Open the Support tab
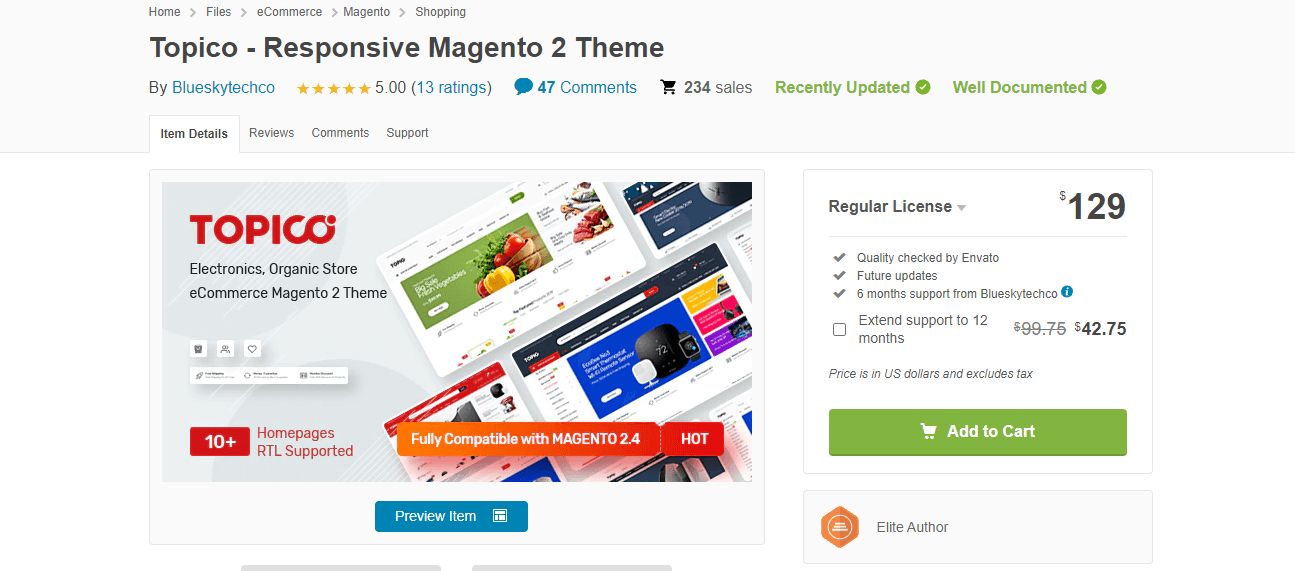The width and height of the screenshot is (1295, 571). click(407, 133)
